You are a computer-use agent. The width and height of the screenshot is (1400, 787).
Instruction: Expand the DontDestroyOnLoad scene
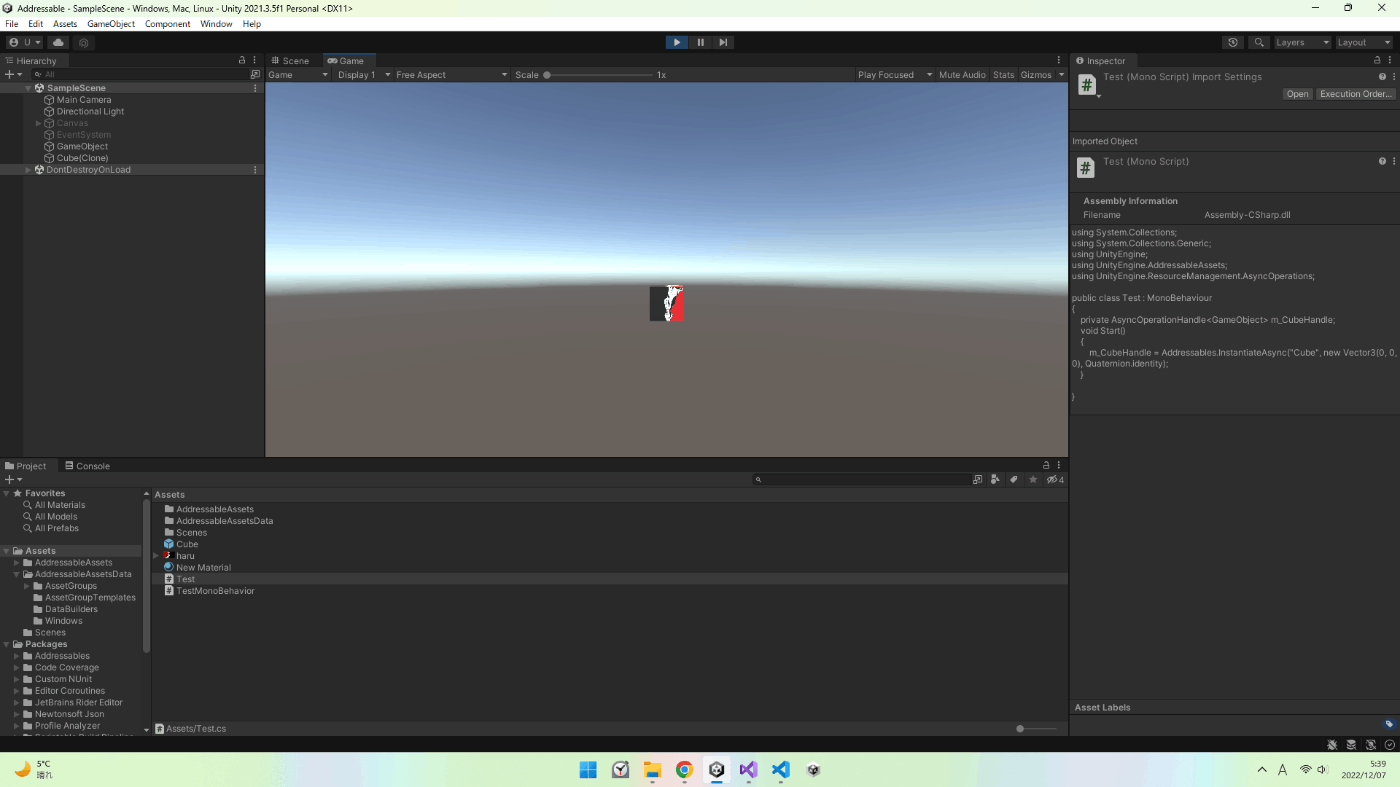pyautogui.click(x=29, y=170)
